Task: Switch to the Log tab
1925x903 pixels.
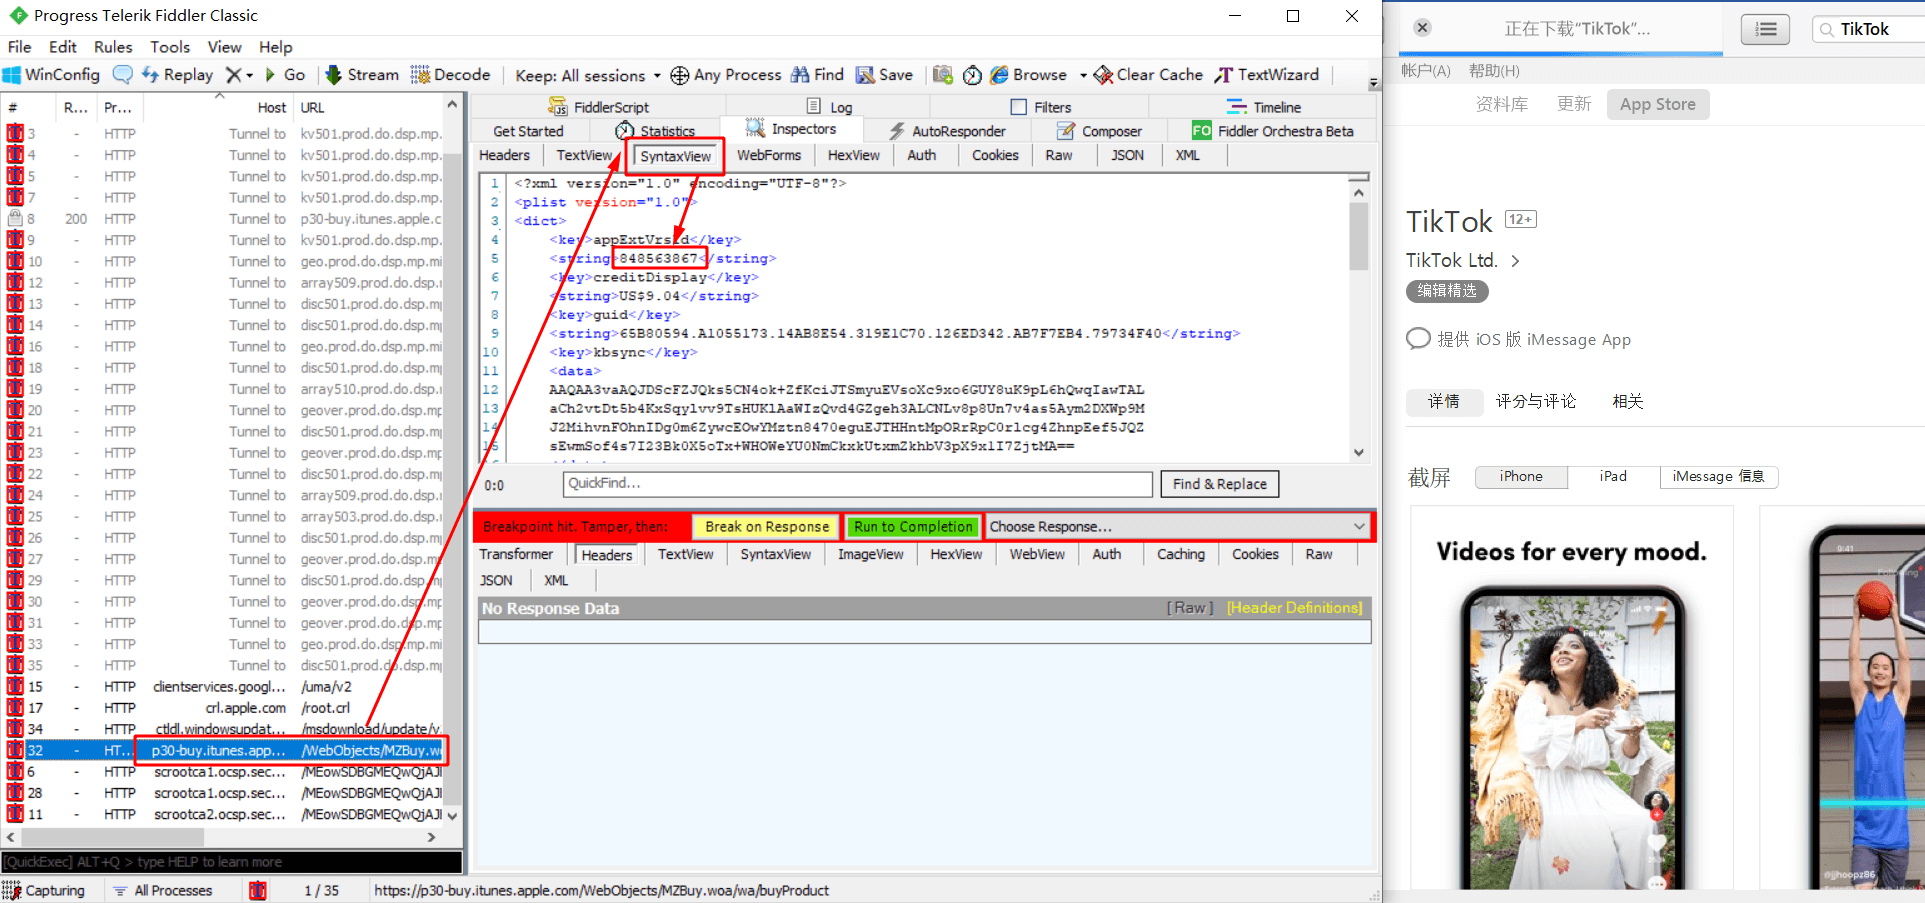Action: (829, 107)
